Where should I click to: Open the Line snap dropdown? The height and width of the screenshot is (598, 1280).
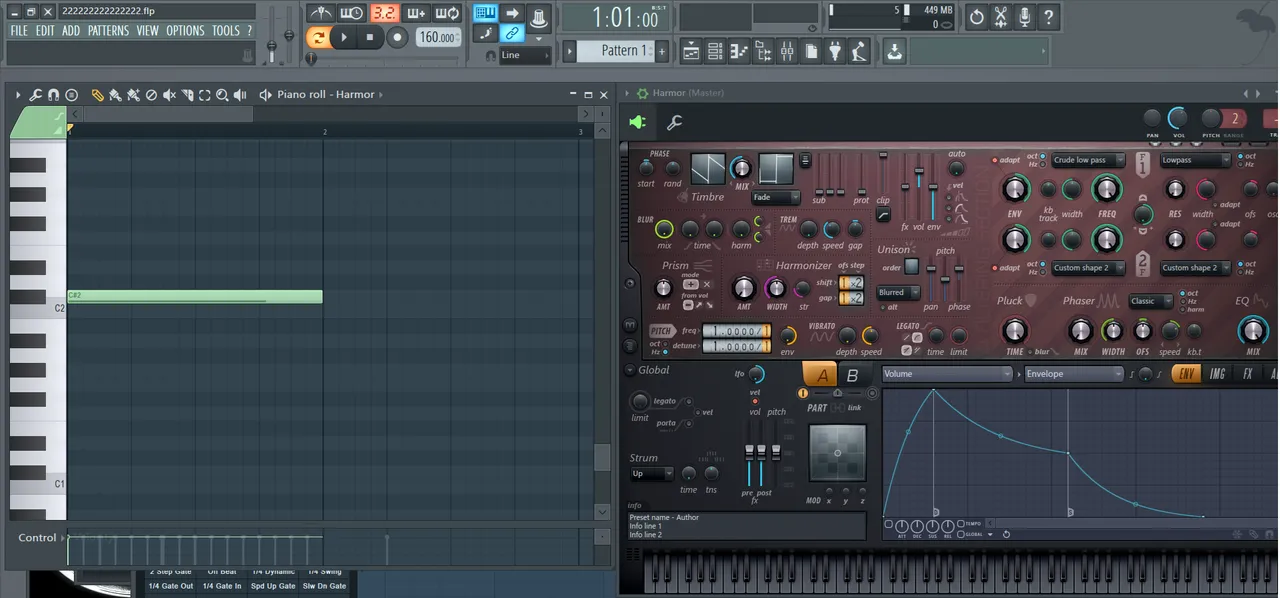[524, 55]
